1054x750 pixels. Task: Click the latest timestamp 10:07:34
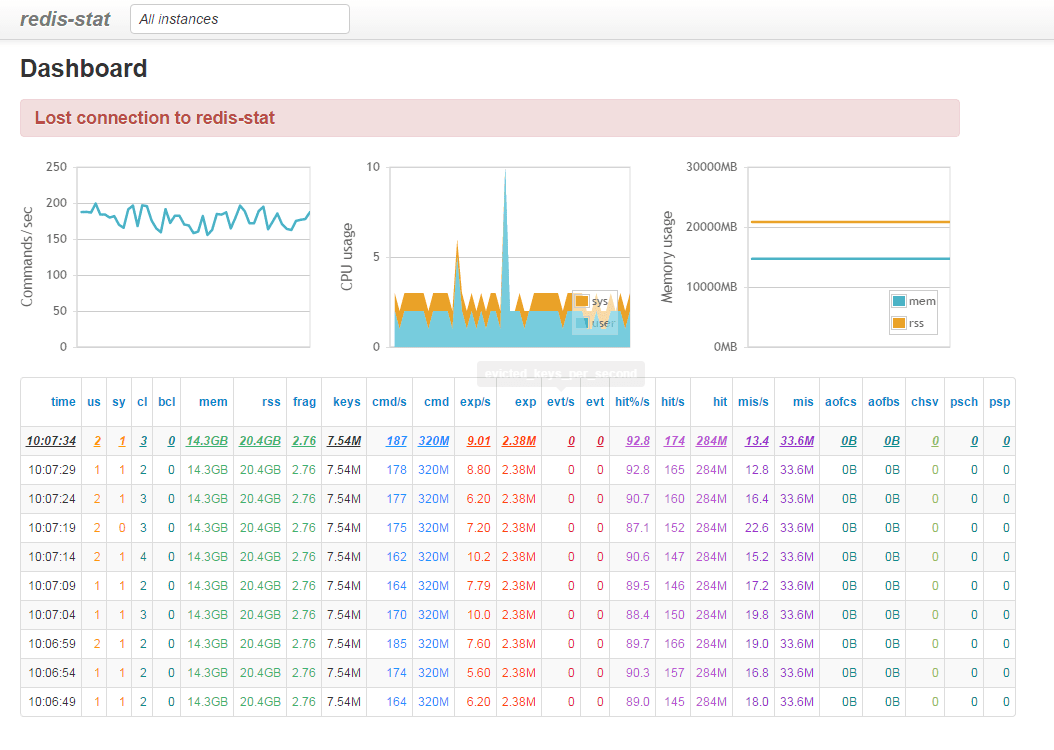tap(51, 441)
